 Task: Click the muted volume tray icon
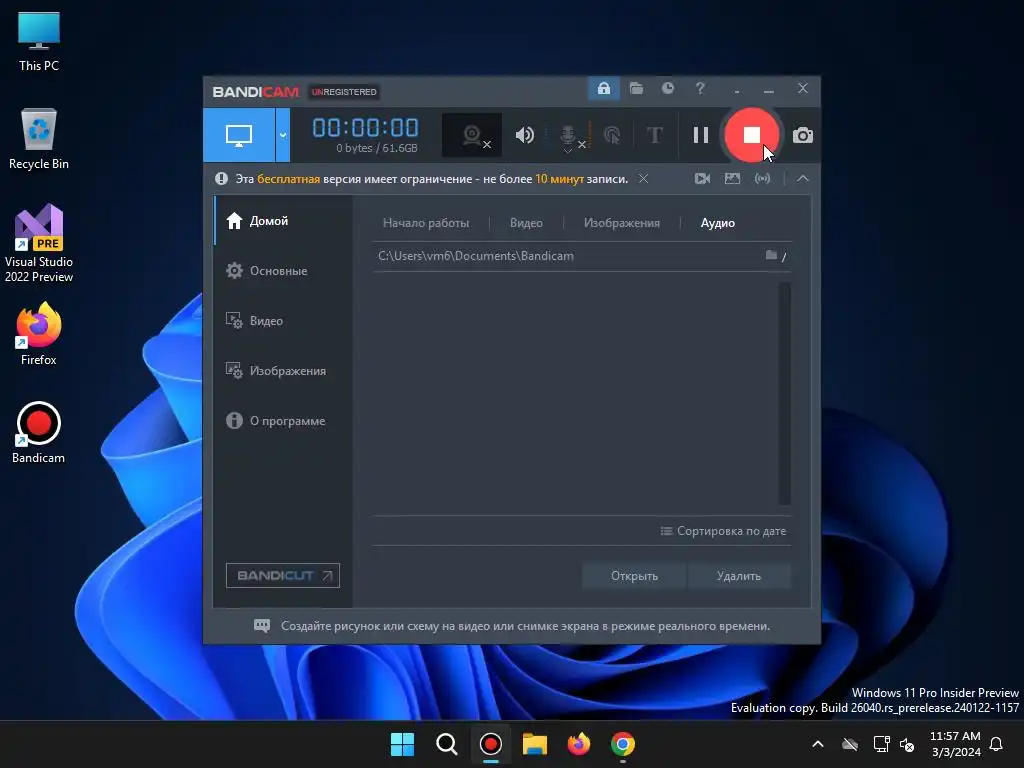[x=907, y=744]
